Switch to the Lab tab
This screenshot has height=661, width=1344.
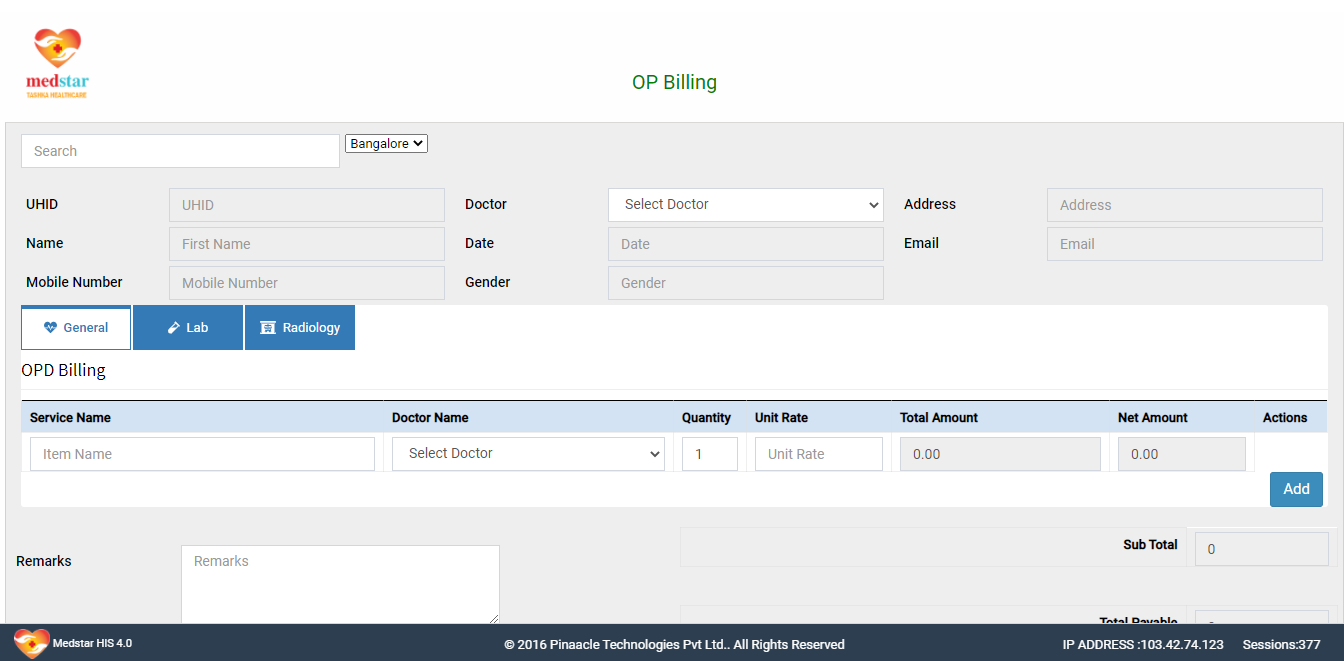[x=188, y=328]
